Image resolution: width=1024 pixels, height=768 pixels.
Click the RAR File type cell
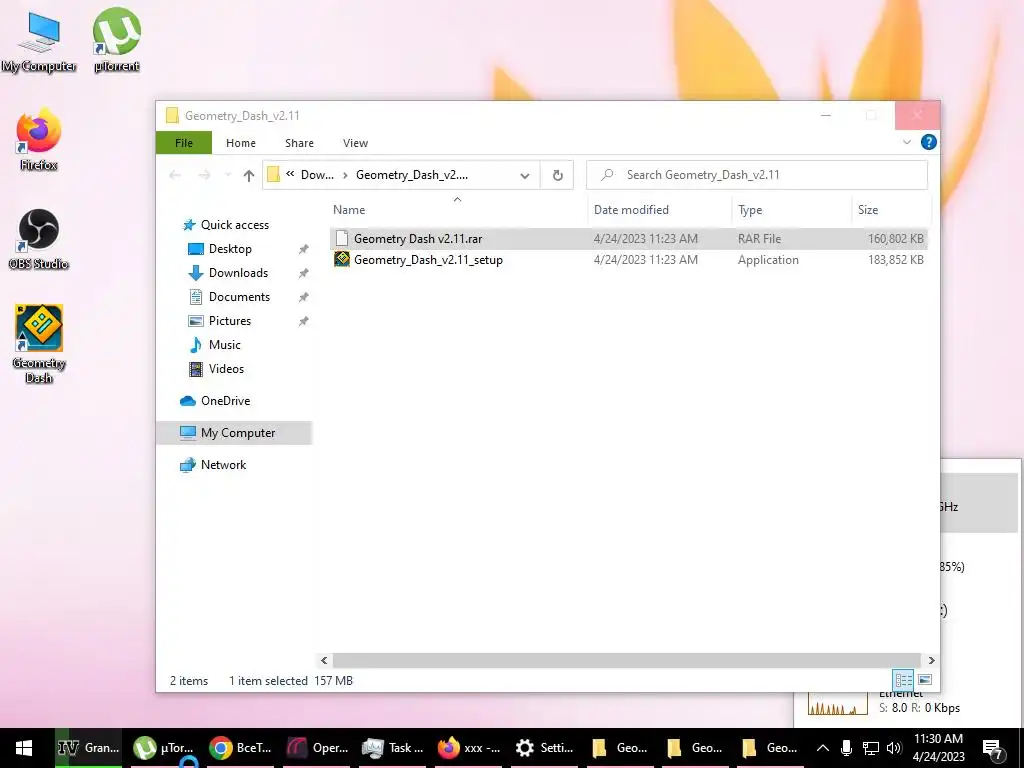[x=759, y=239]
